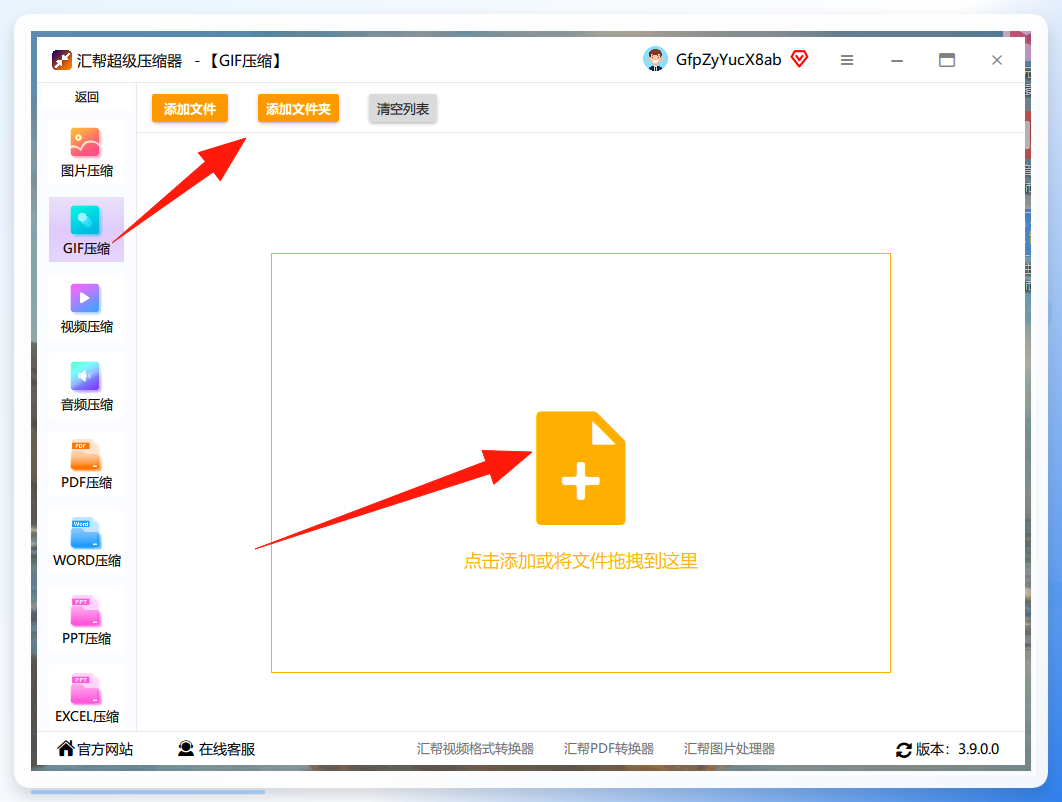This screenshot has width=1062, height=802.
Task: Click the version refresh update icon
Action: pos(904,750)
